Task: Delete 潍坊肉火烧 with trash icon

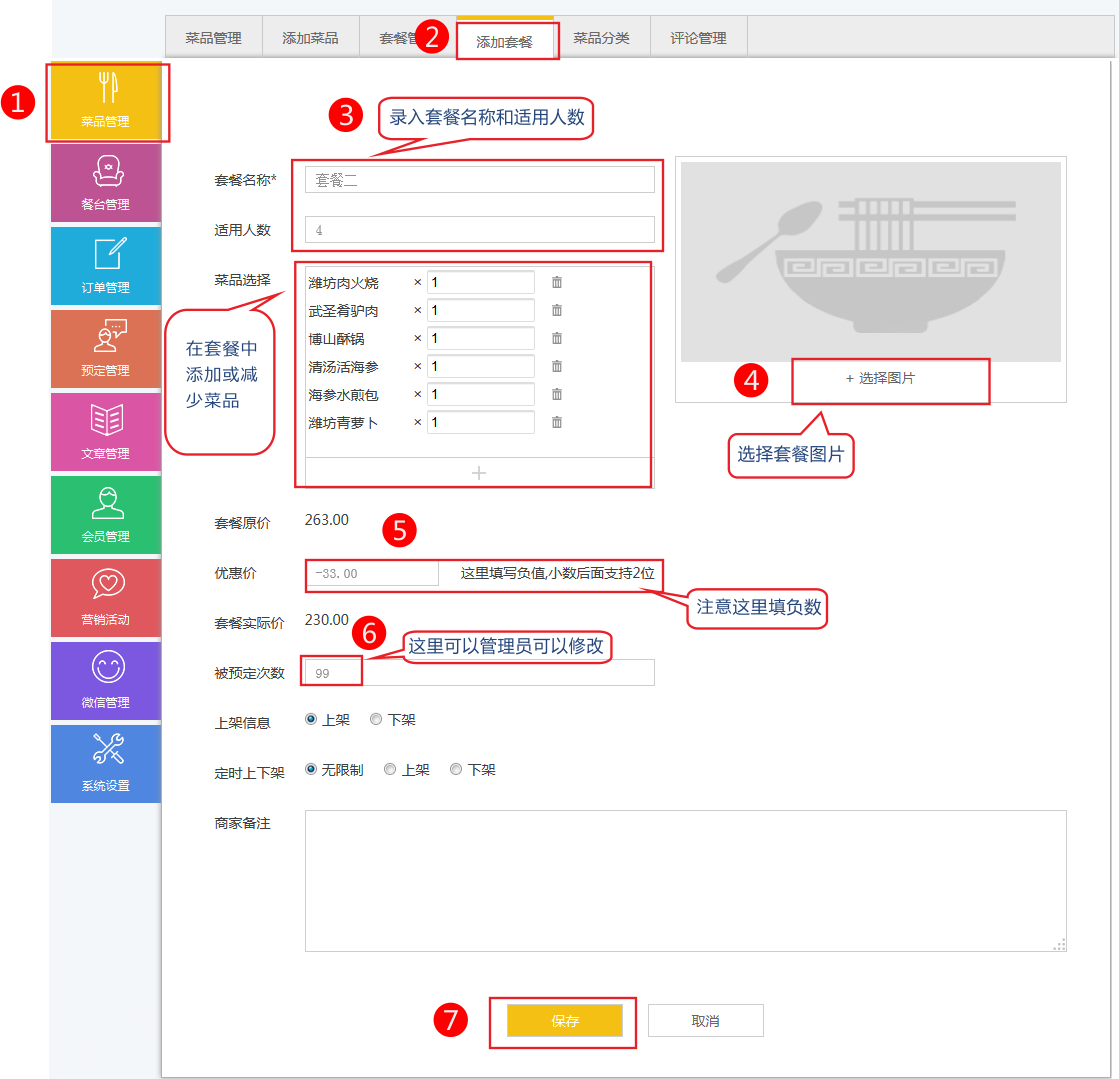Action: click(557, 283)
